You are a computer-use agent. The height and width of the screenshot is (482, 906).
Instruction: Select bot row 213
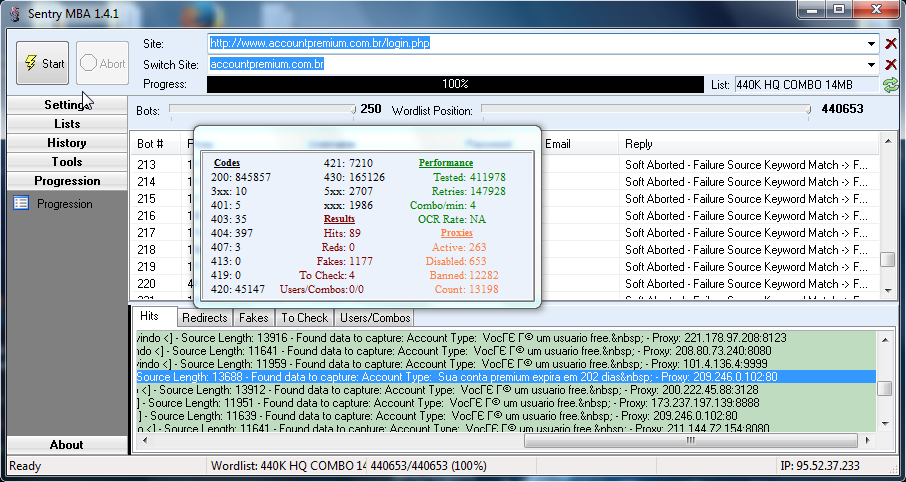[504, 165]
